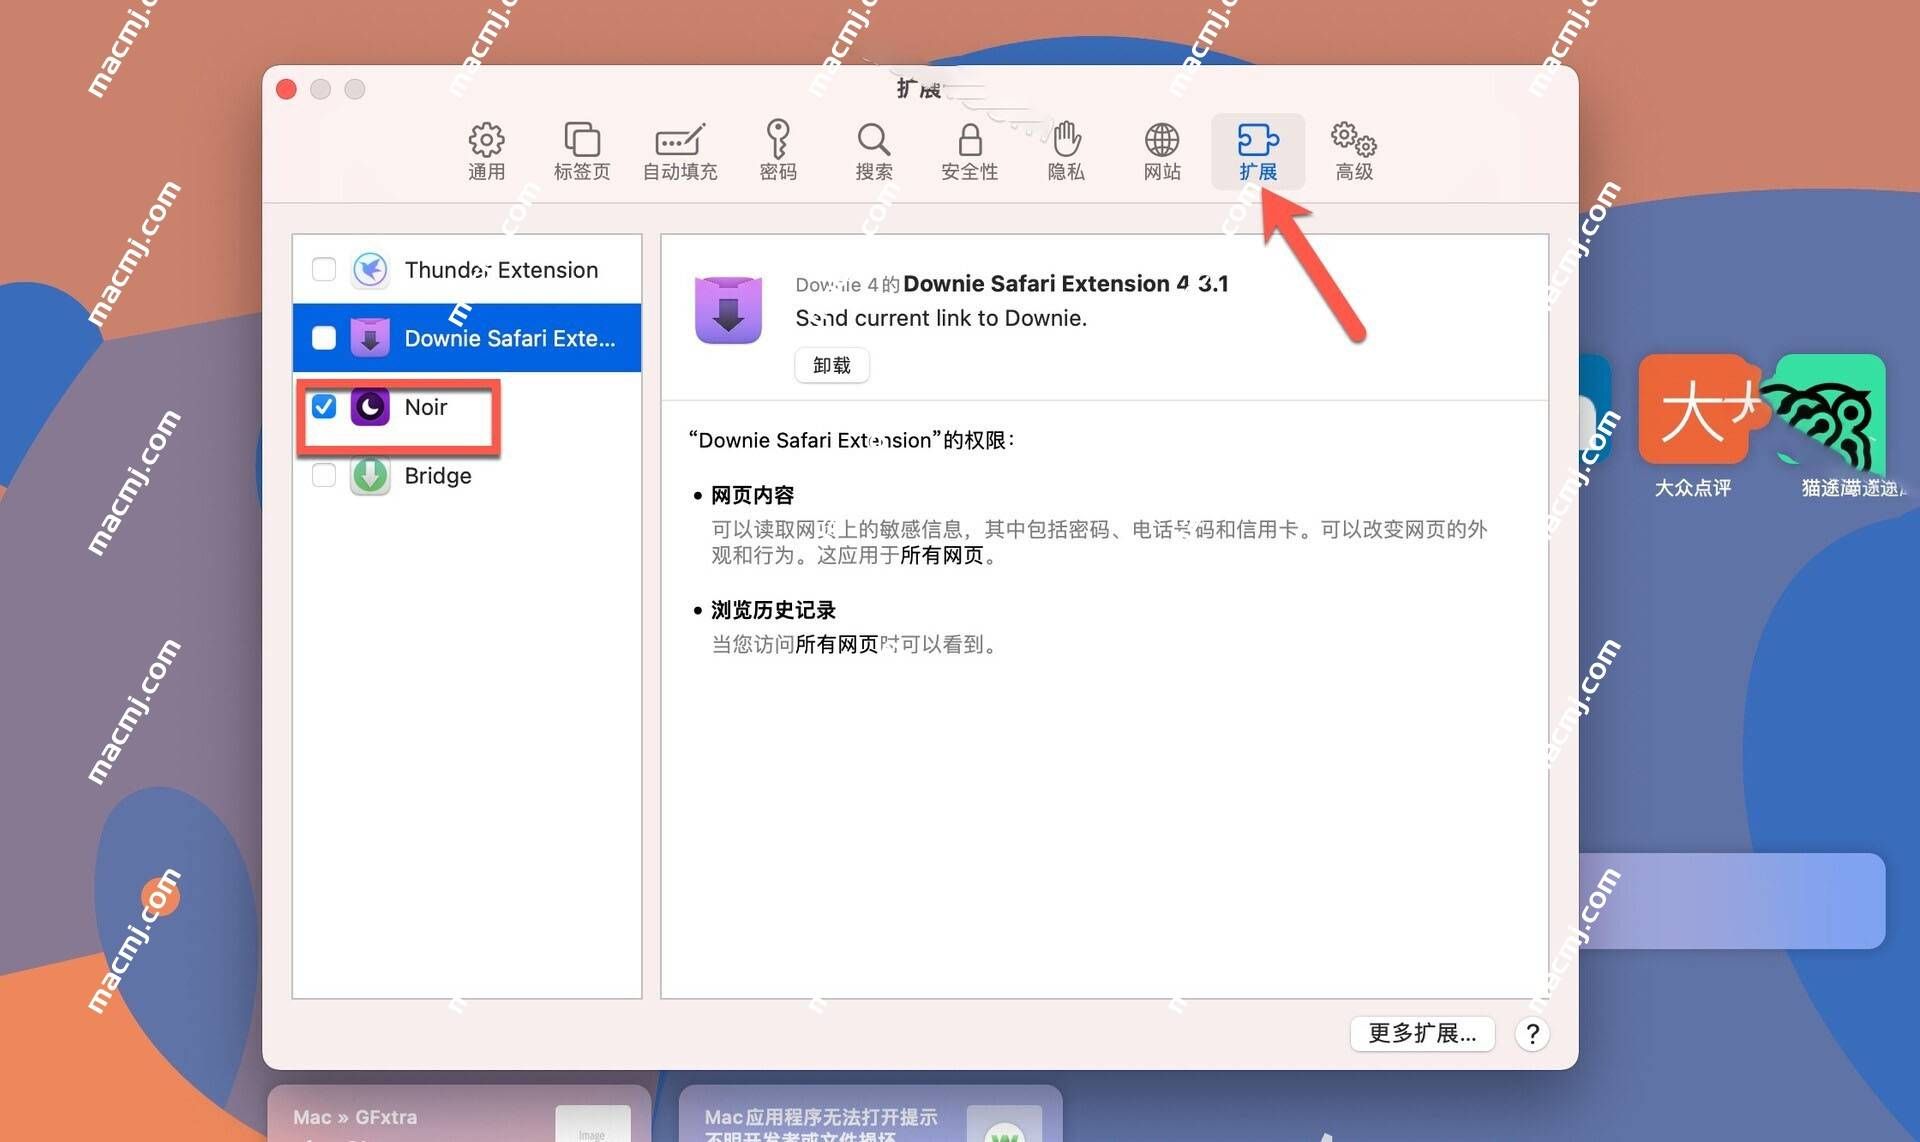Select the Downie Safari Exte... row label
Viewport: 1920px width, 1142px height.
[510, 338]
